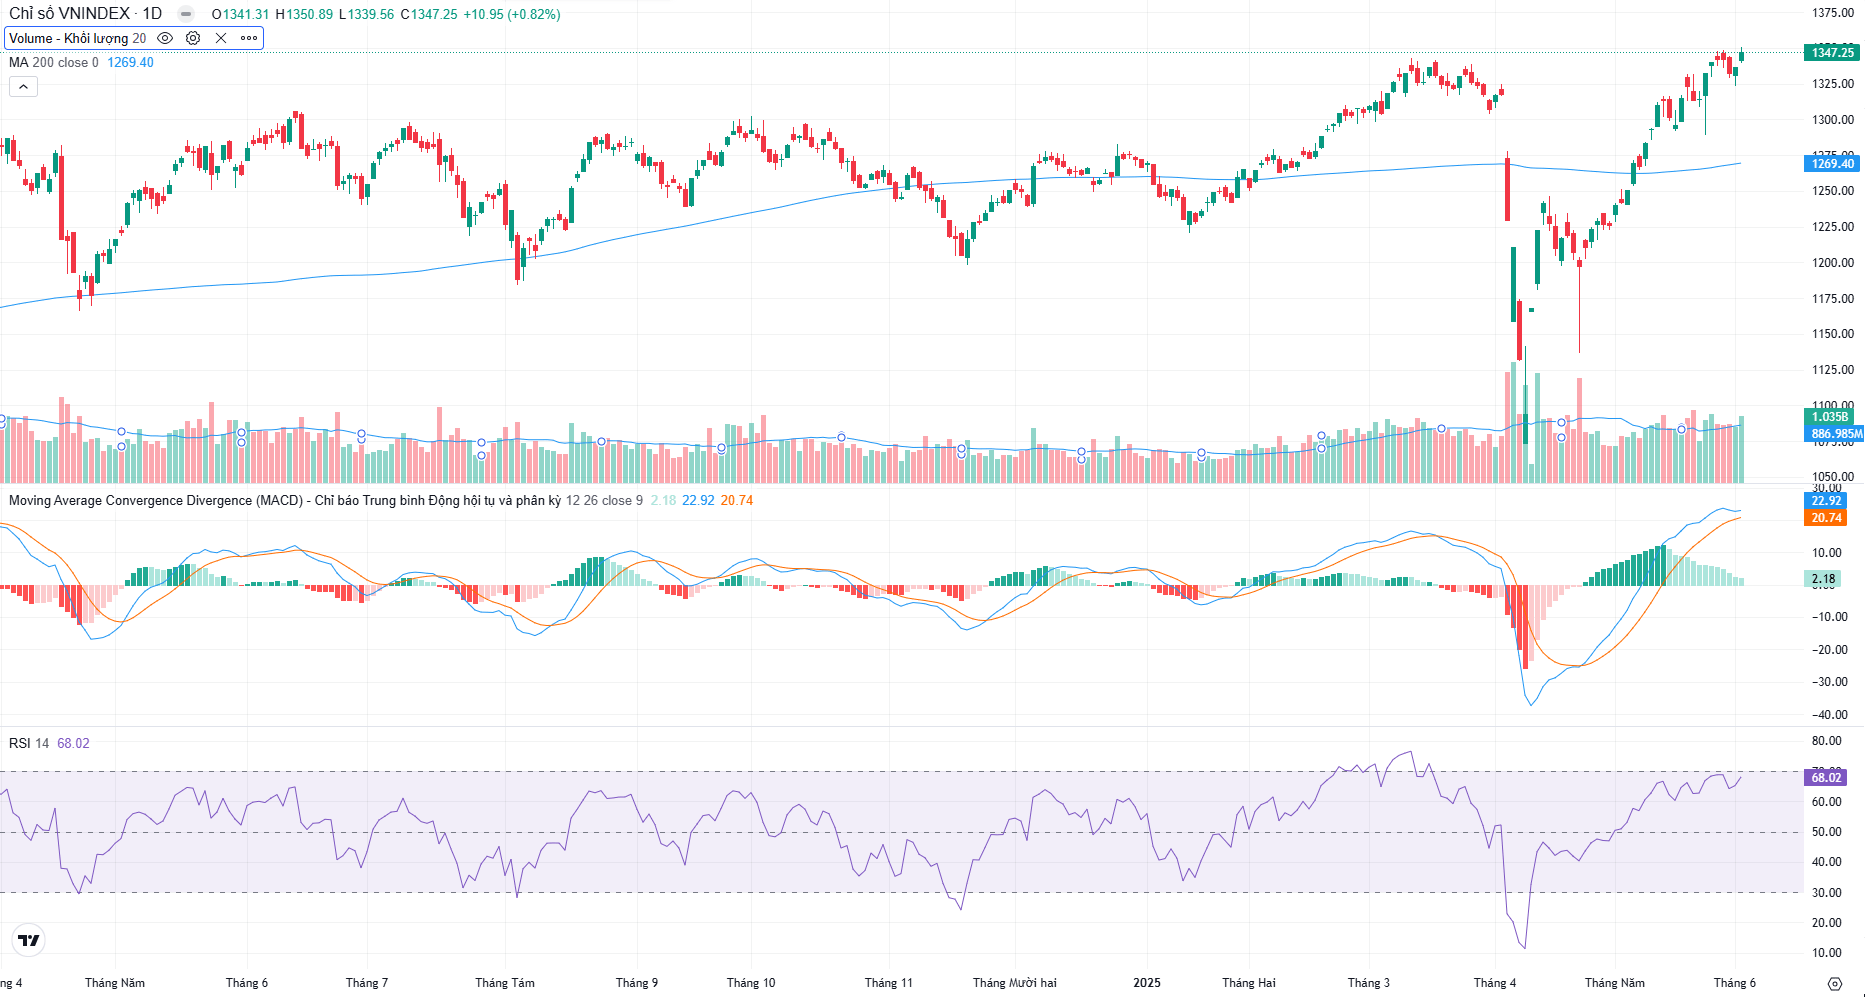Toggle Volume indicator visibility eye icon

coord(165,38)
